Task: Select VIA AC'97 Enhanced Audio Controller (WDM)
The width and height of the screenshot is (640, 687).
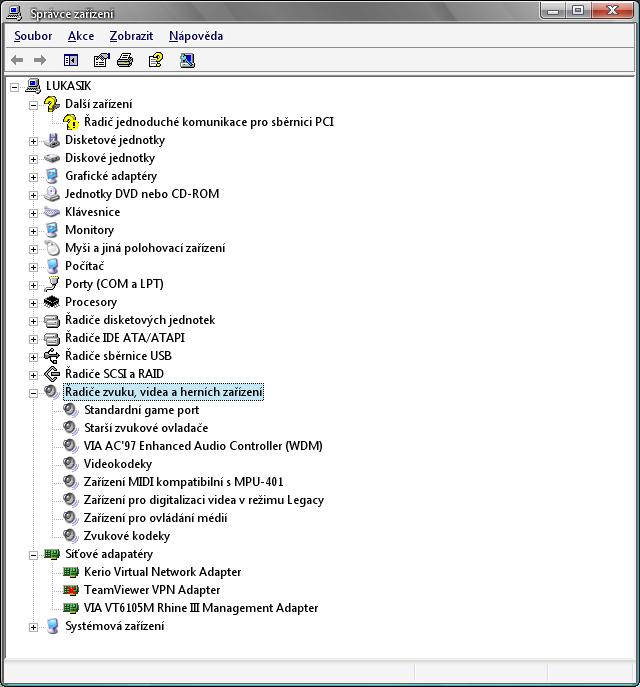Action: 203,446
